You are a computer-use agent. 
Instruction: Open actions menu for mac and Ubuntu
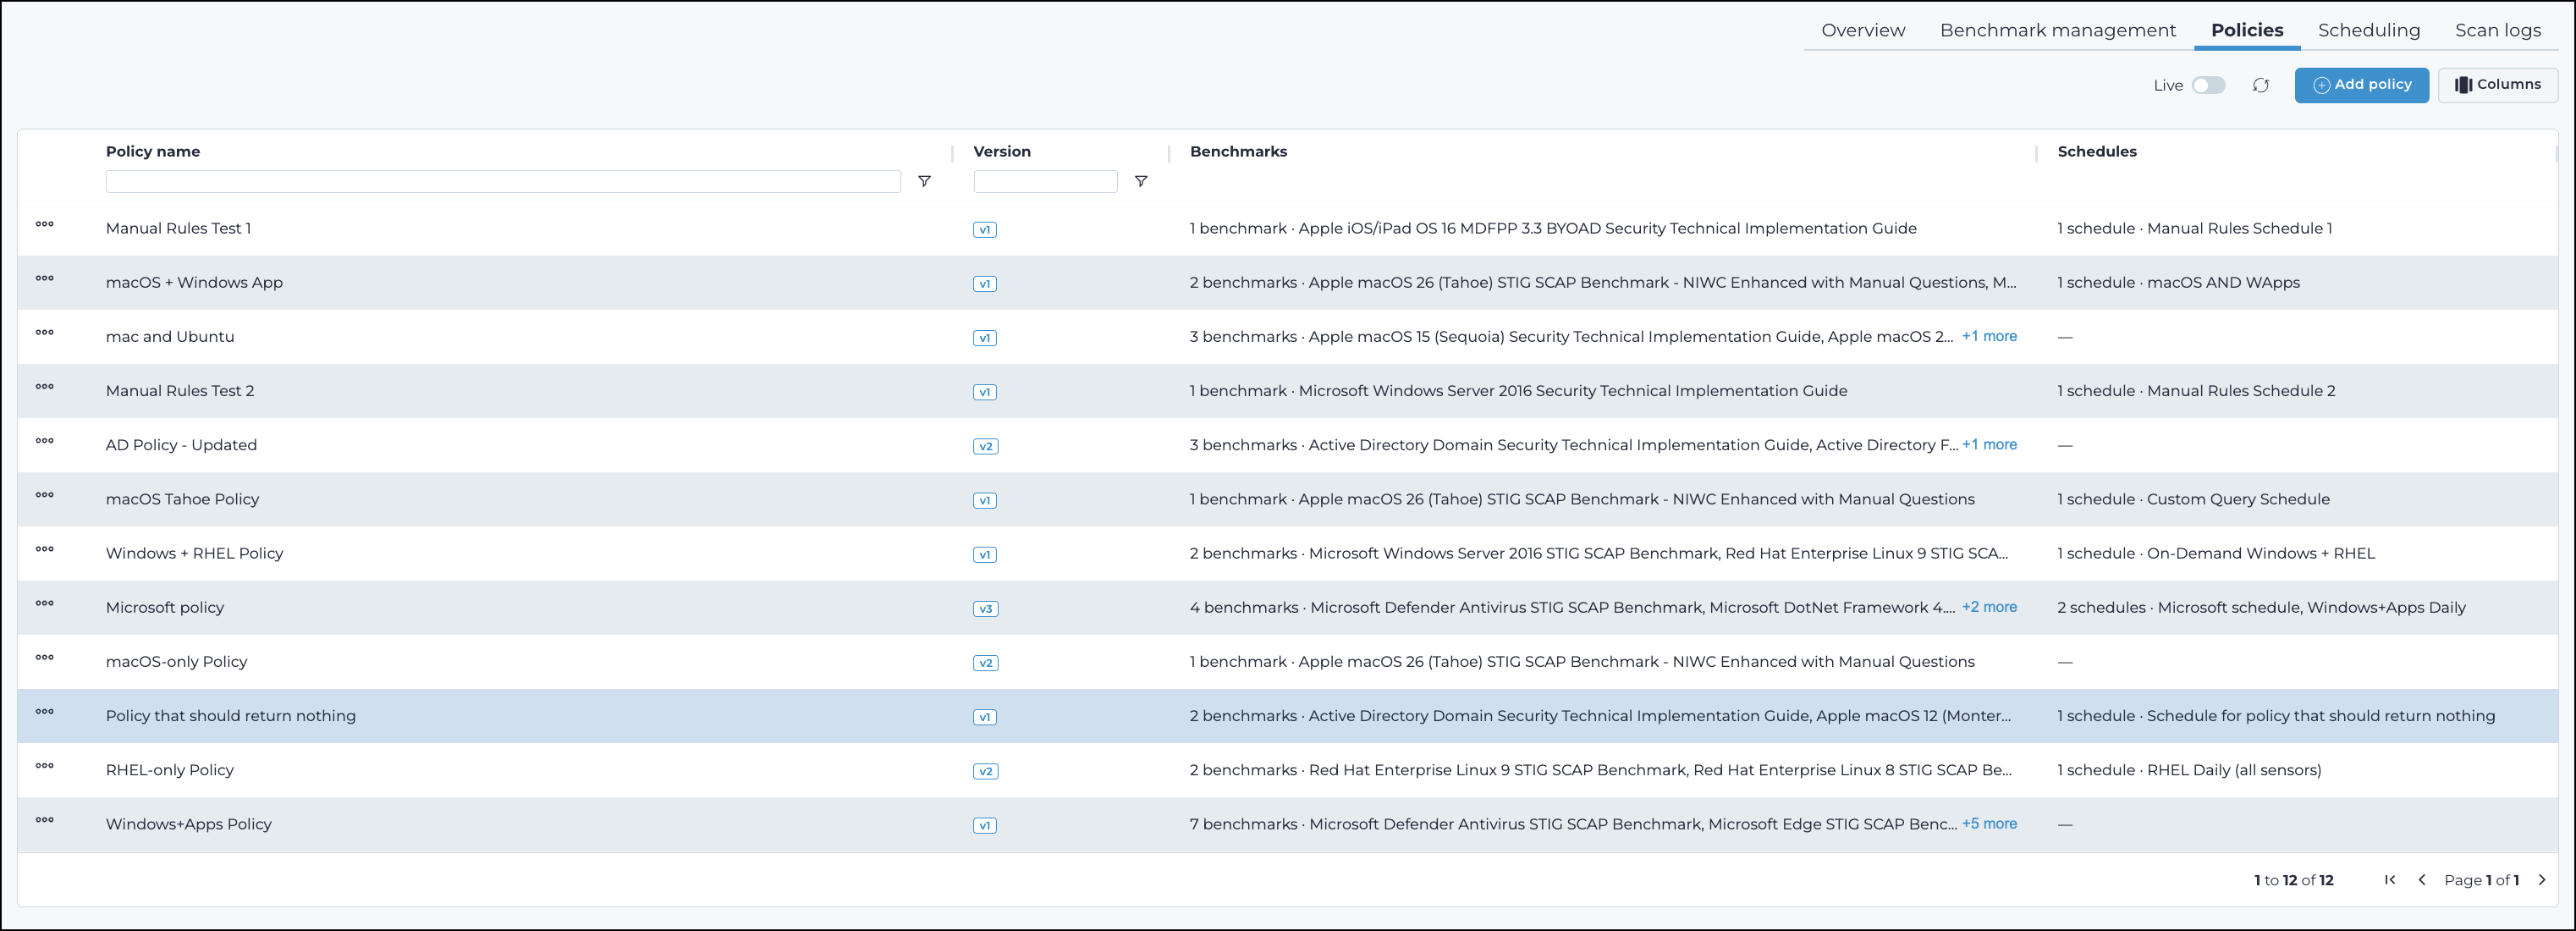45,333
